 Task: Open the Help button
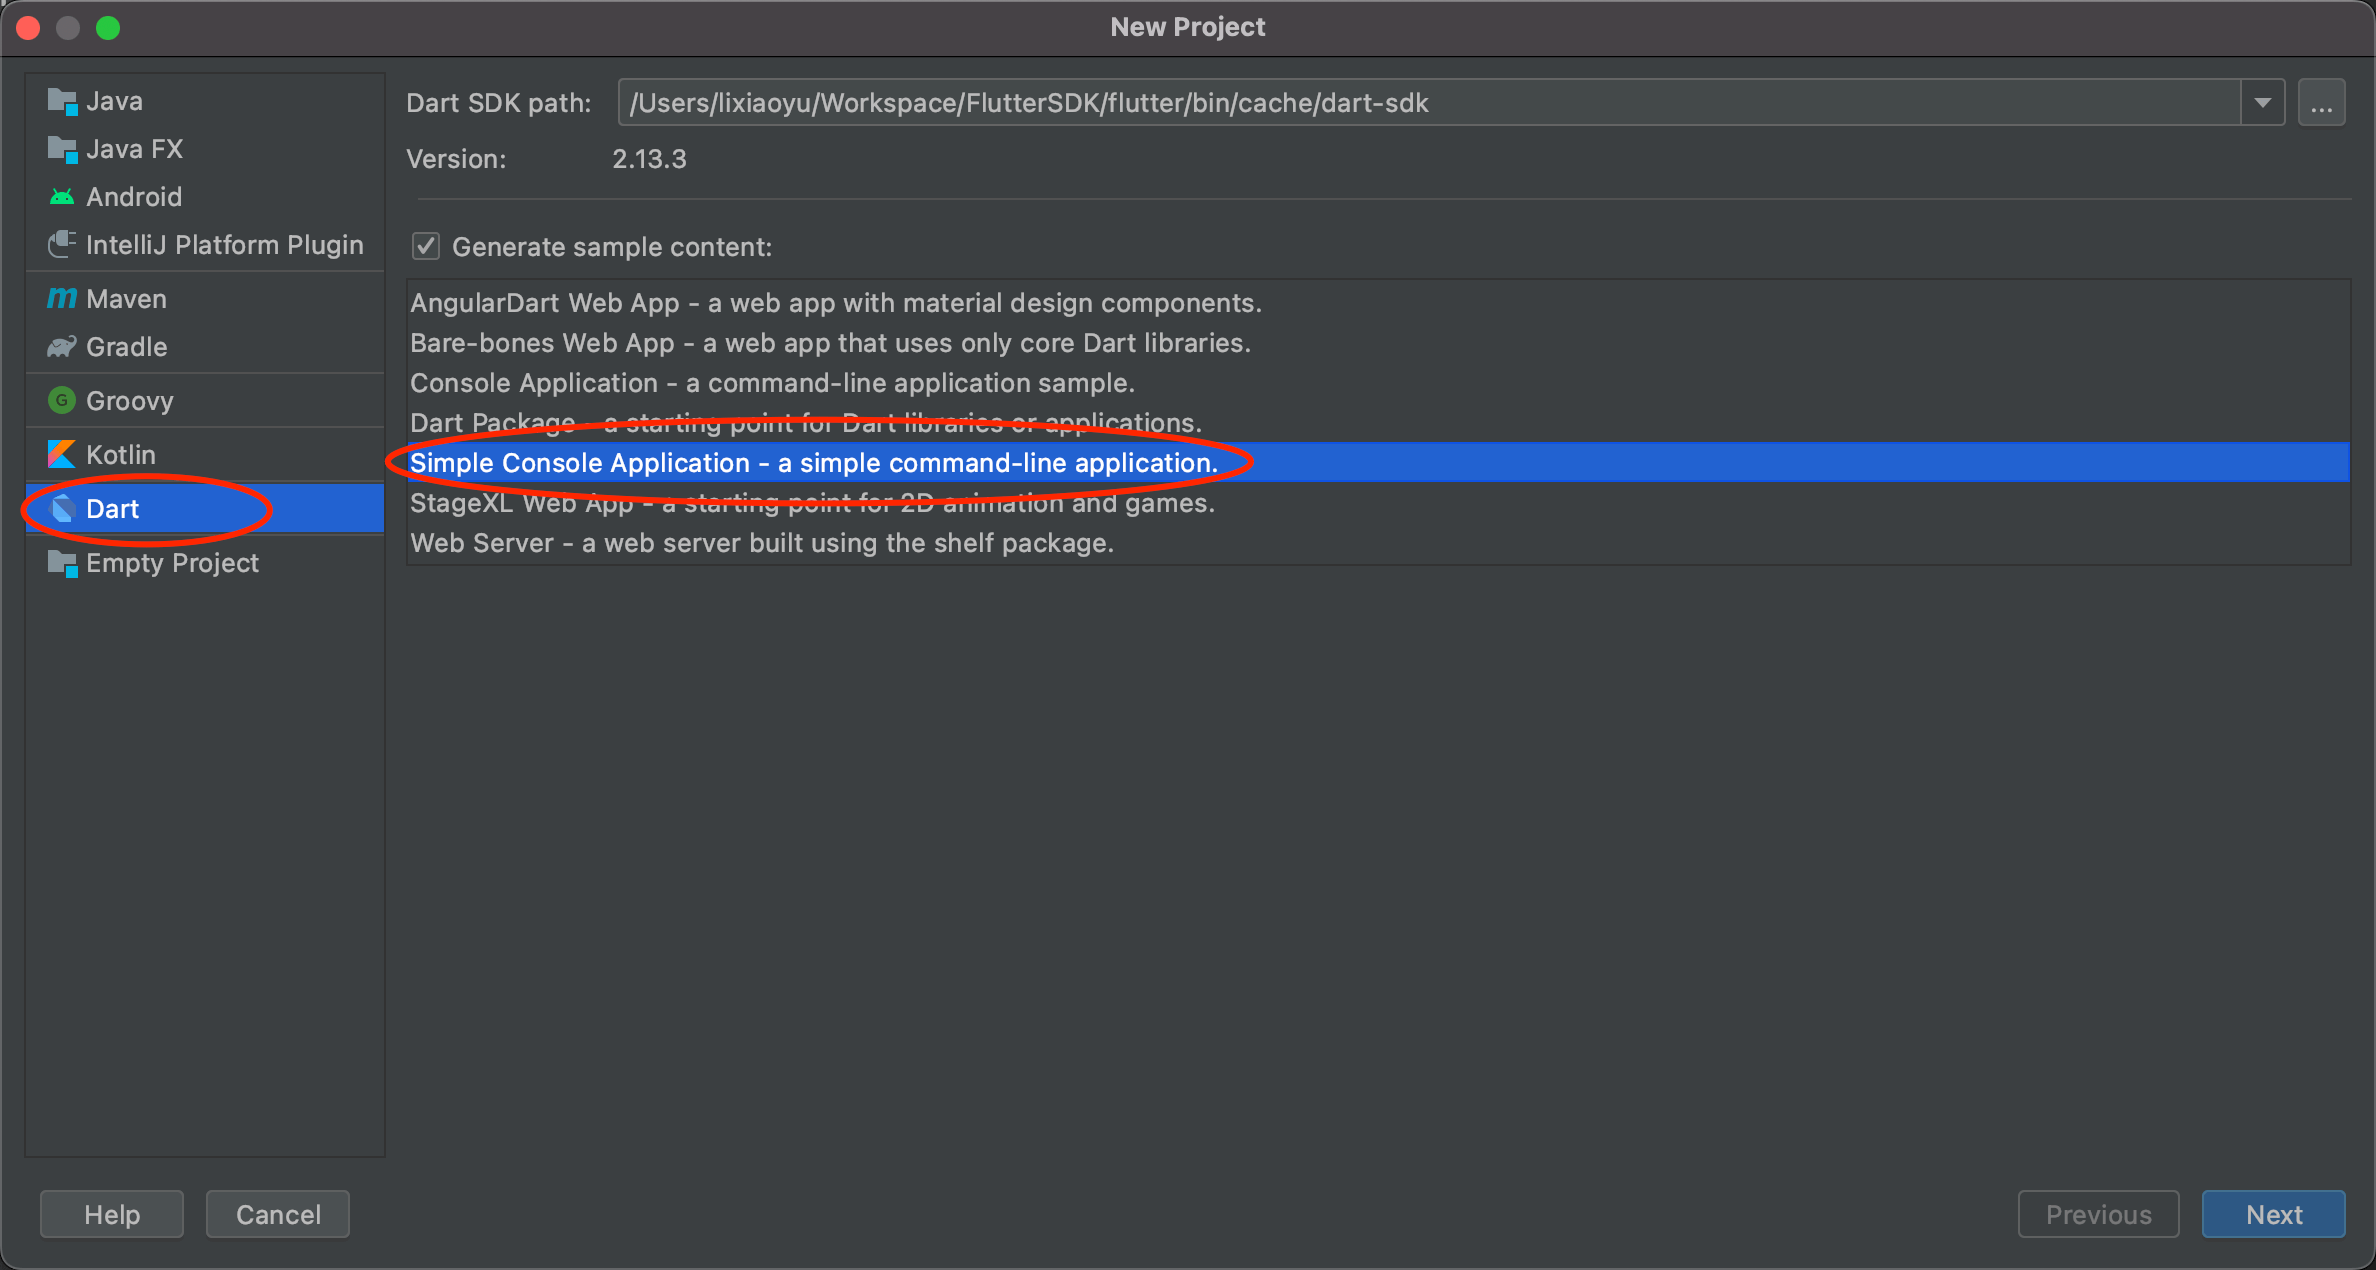pos(112,1214)
